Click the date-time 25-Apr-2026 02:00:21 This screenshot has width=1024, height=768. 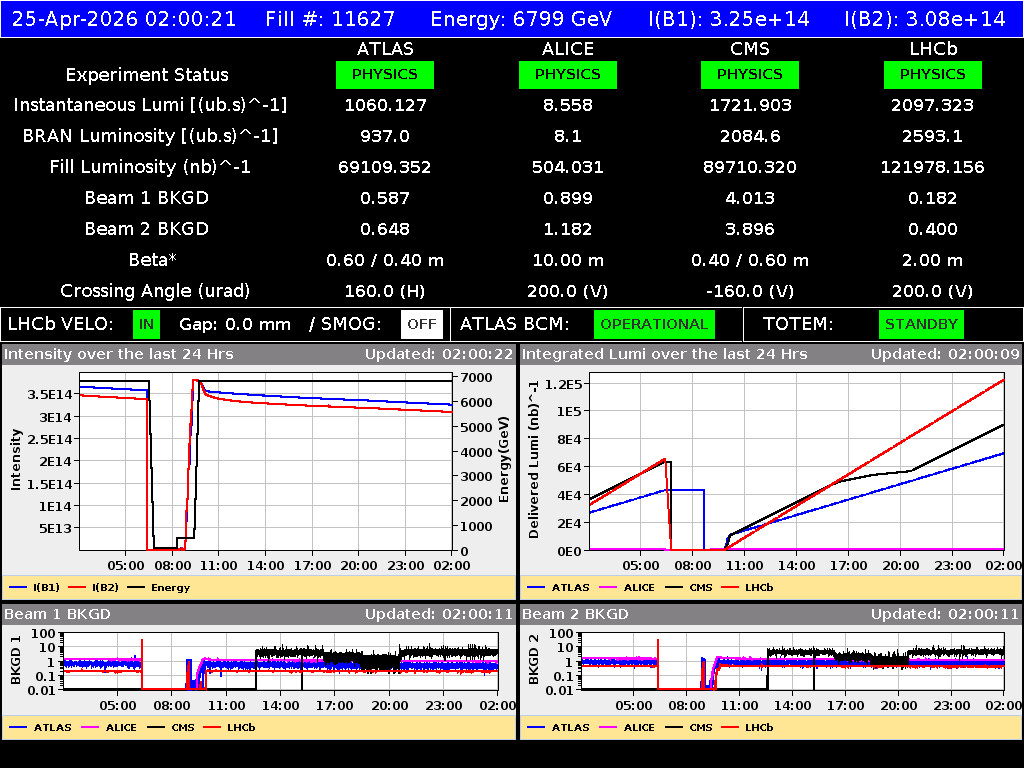tap(124, 19)
